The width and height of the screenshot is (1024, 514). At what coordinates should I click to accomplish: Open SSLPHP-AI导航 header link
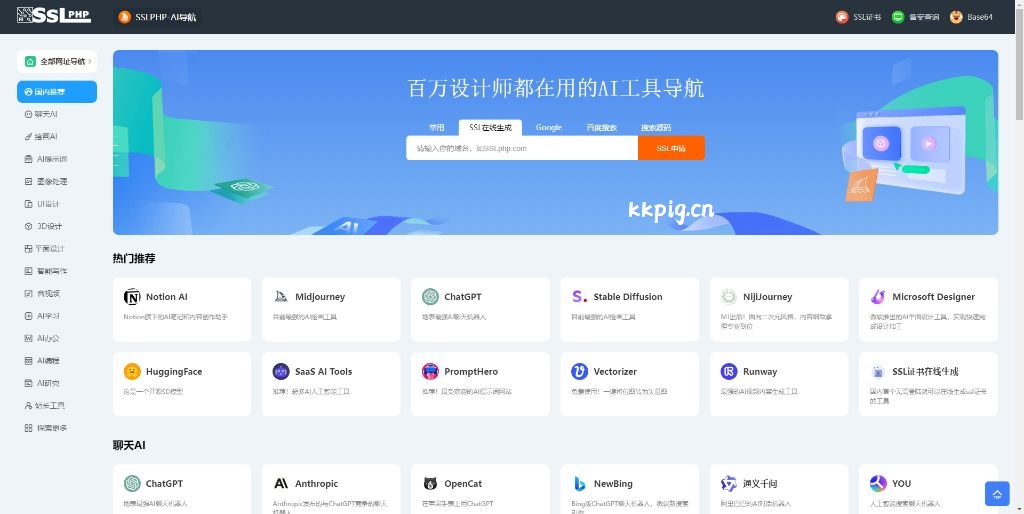[x=157, y=17]
